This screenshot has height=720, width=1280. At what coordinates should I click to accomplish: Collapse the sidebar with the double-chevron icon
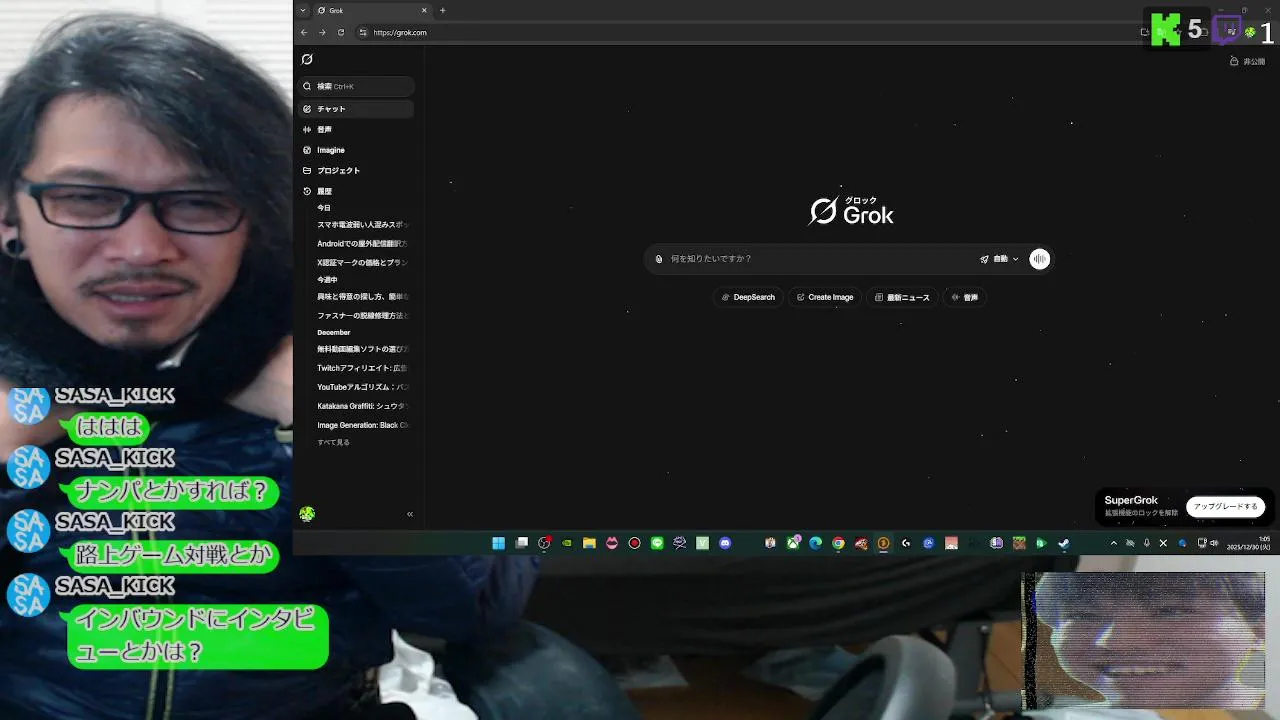[x=410, y=514]
